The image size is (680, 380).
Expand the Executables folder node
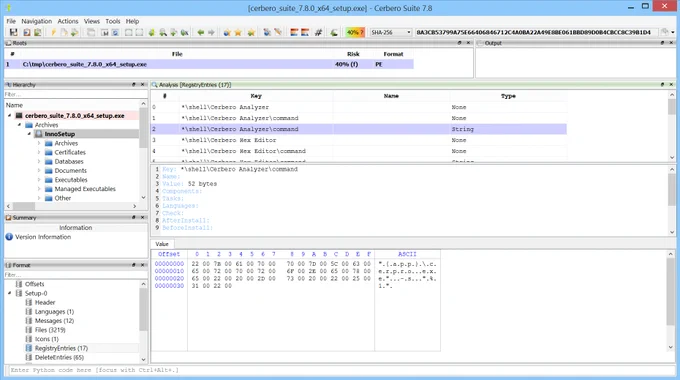(x=39, y=180)
